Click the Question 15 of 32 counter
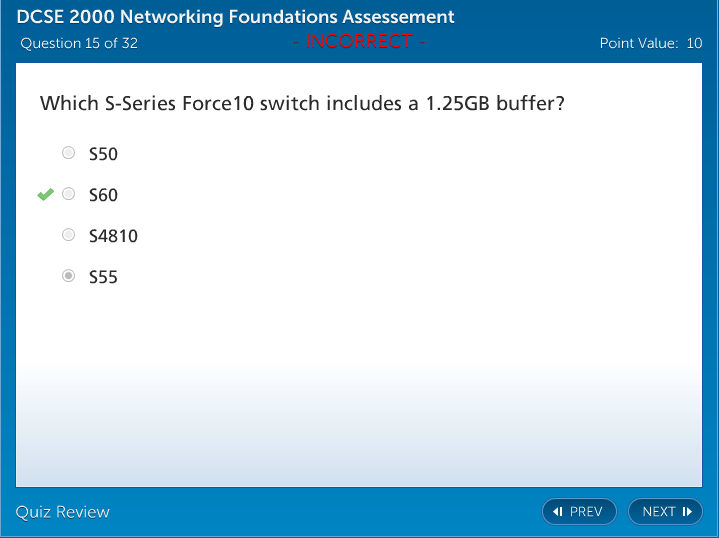719x538 pixels. 79,43
